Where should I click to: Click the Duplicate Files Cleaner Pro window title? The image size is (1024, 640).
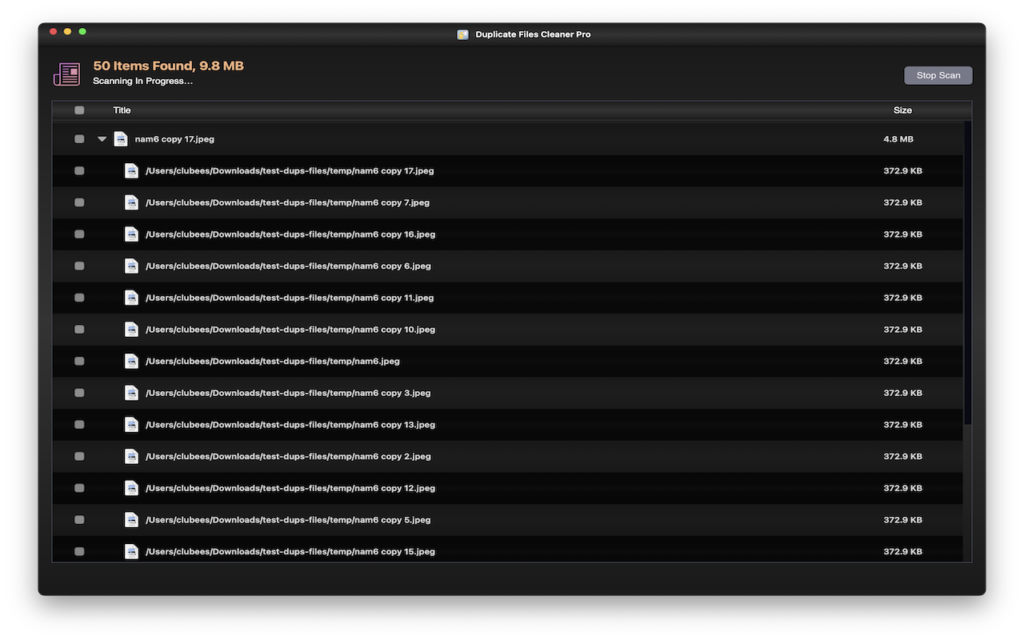533,35
